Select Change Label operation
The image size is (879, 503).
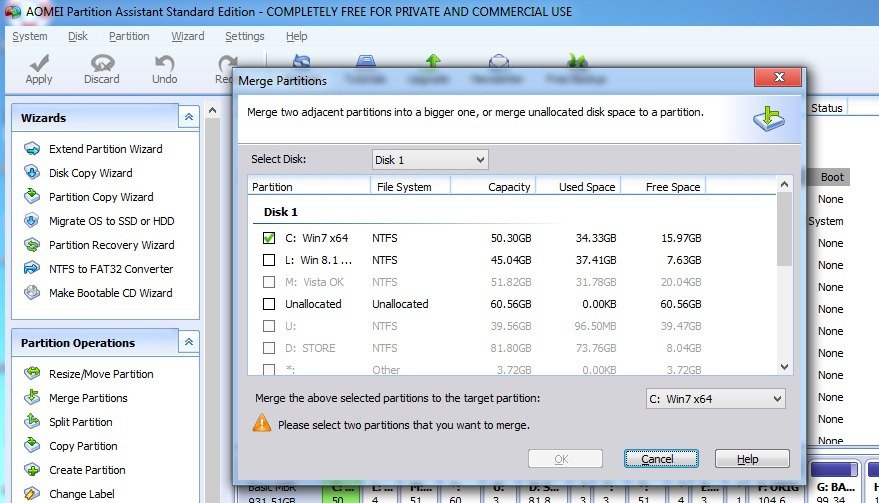(x=82, y=494)
